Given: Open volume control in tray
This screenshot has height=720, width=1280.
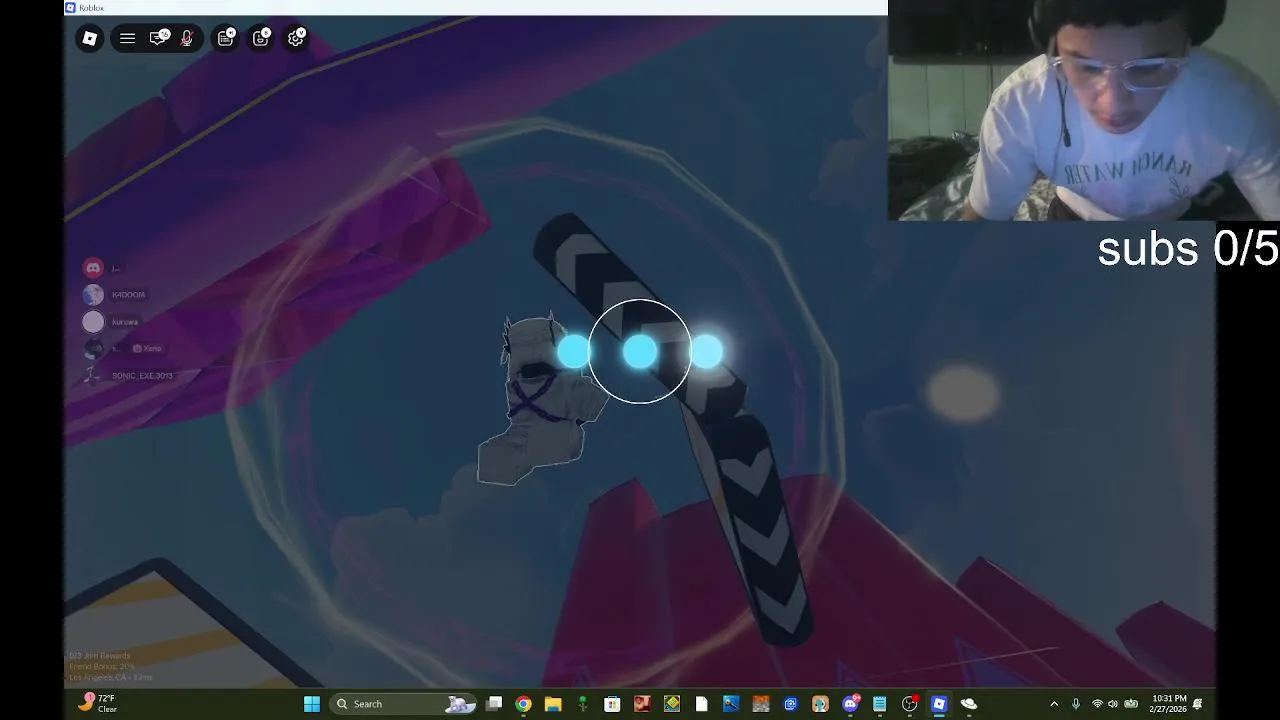Looking at the screenshot, I should (x=1113, y=704).
